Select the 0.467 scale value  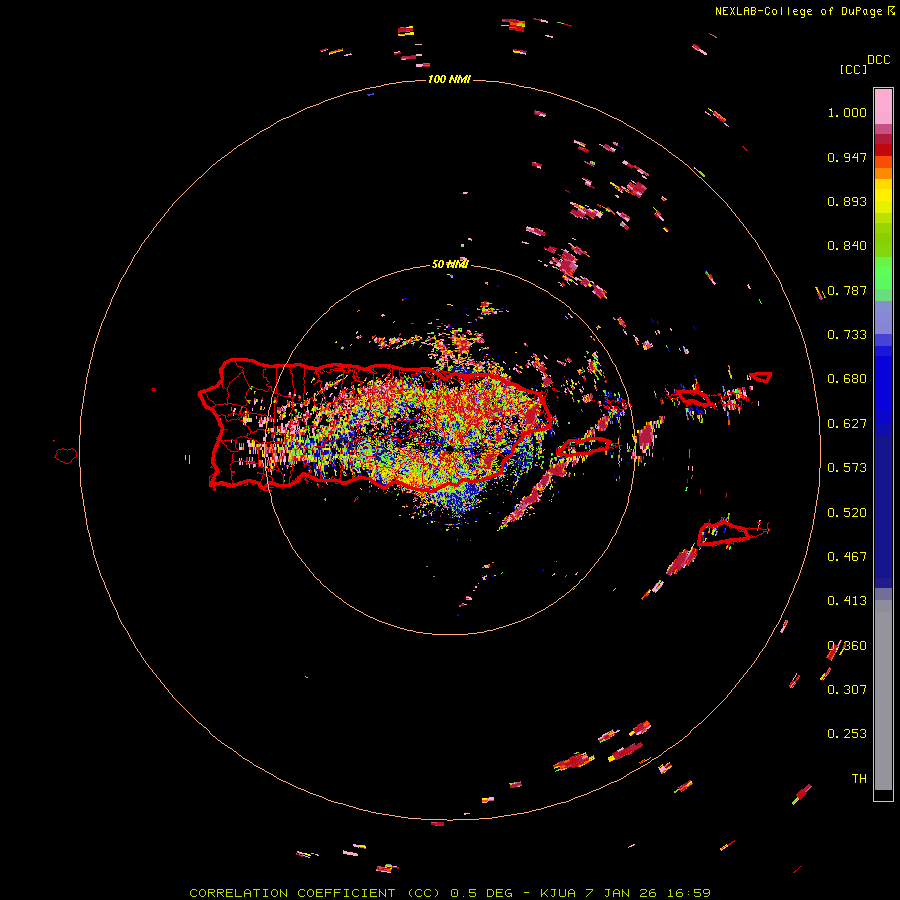click(847, 557)
